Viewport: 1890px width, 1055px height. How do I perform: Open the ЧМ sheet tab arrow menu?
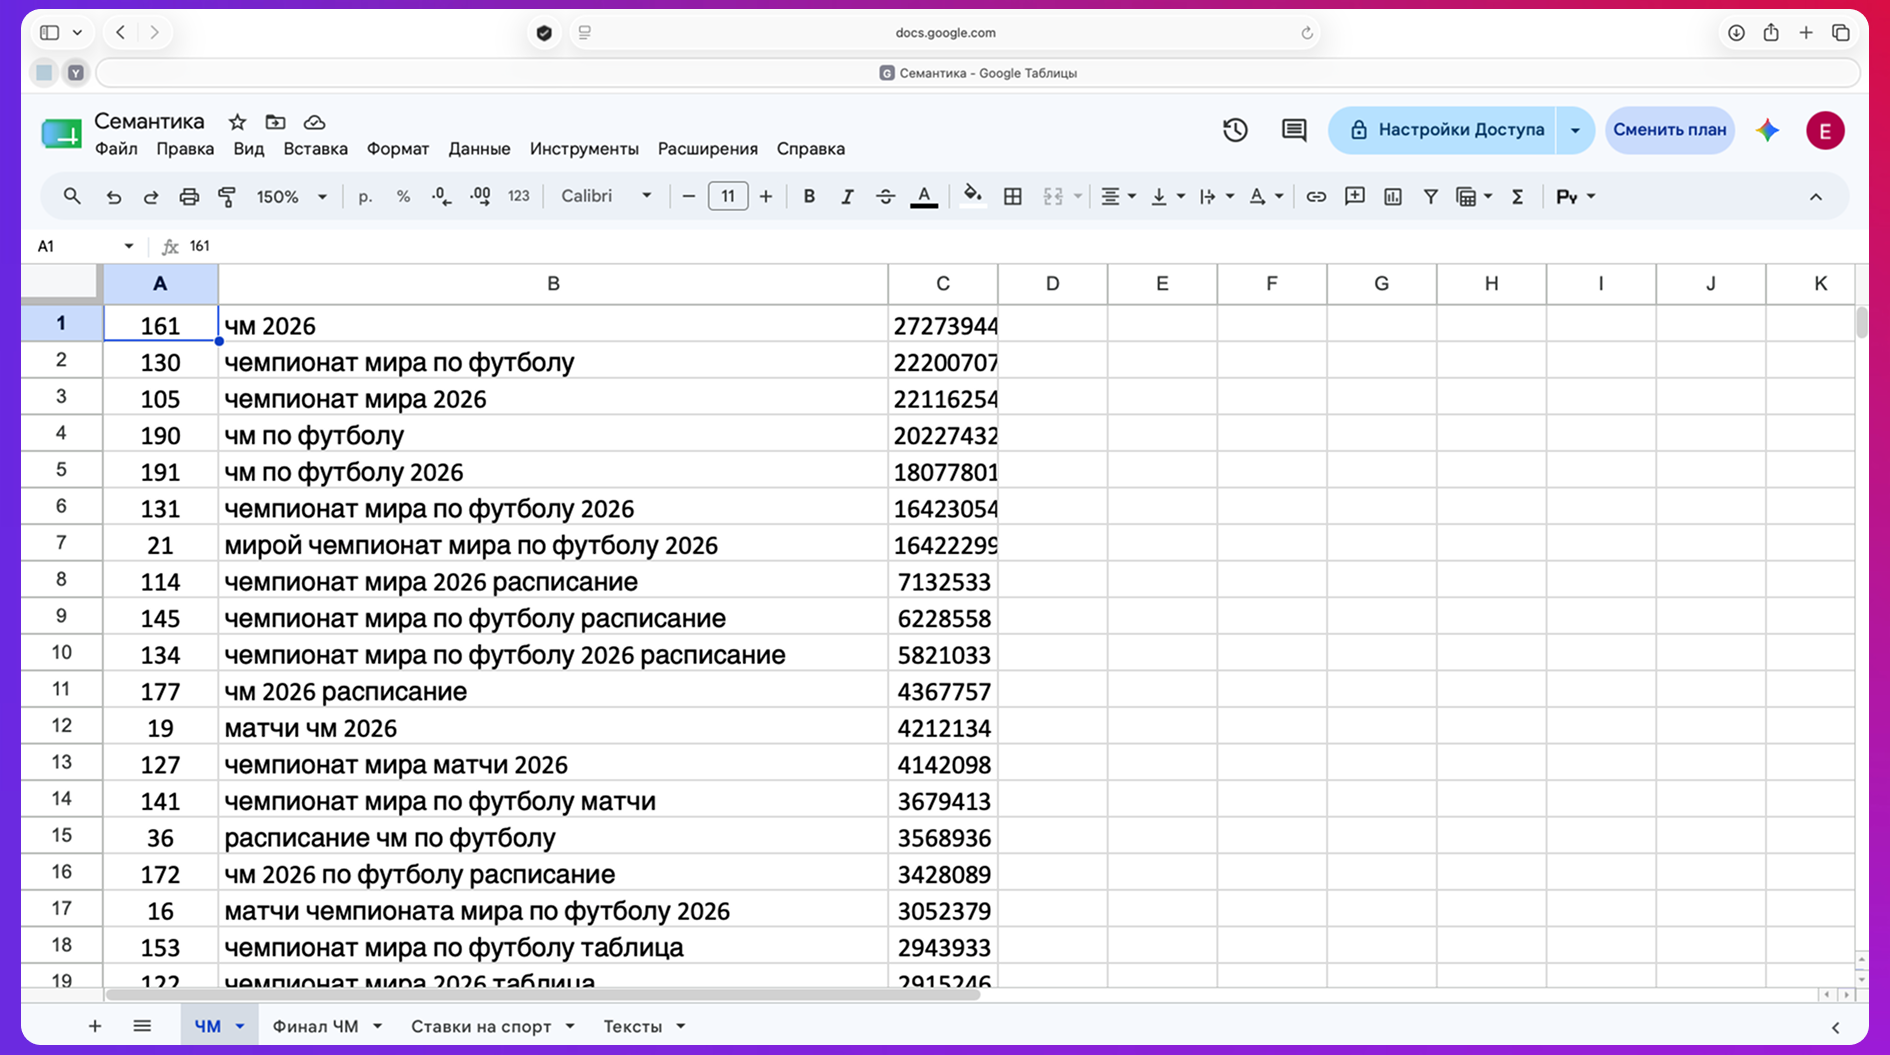click(x=240, y=1026)
